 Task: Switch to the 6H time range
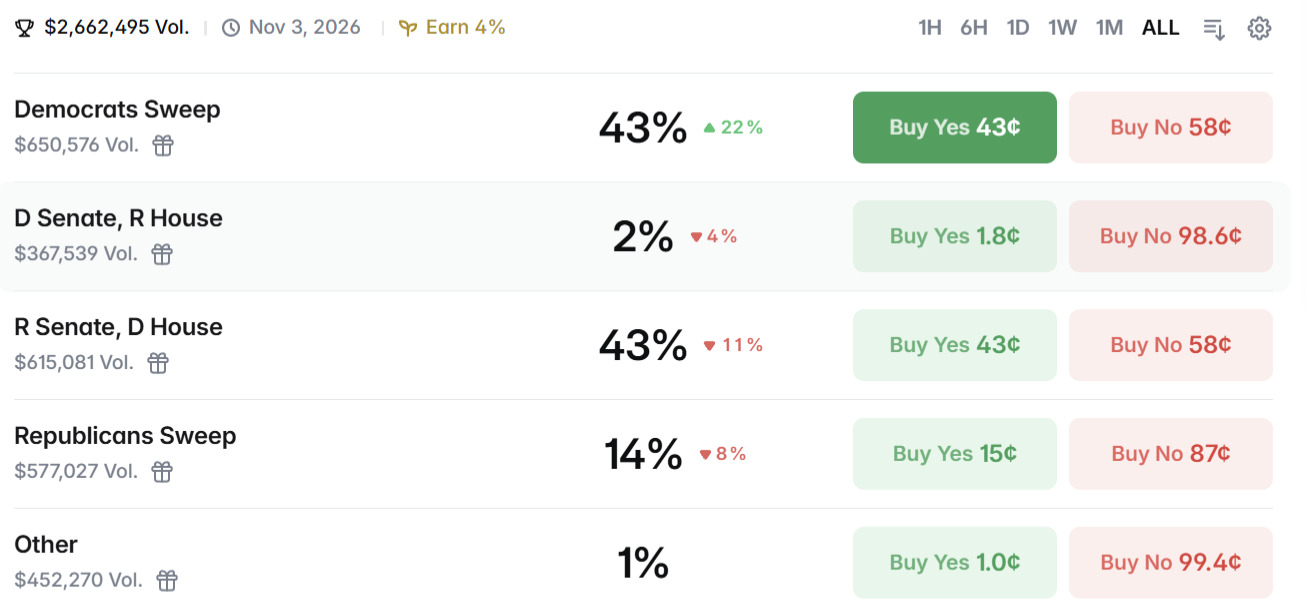click(x=974, y=28)
